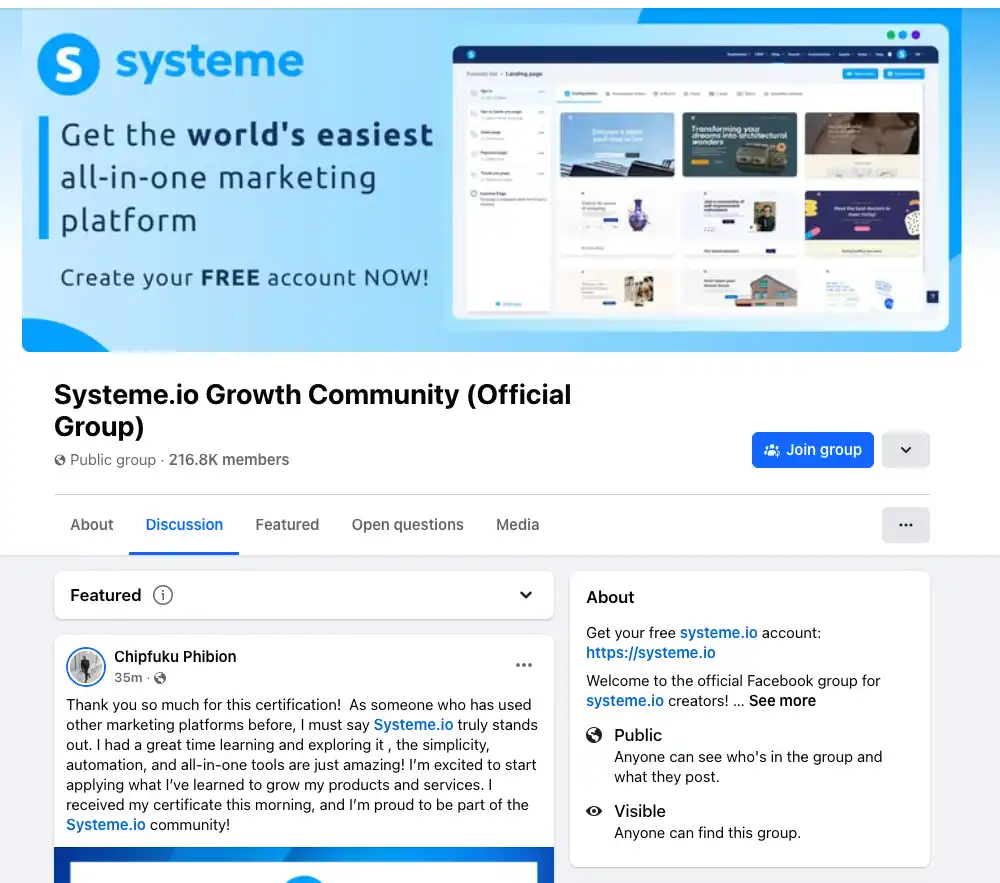Select the About tab

[91, 524]
